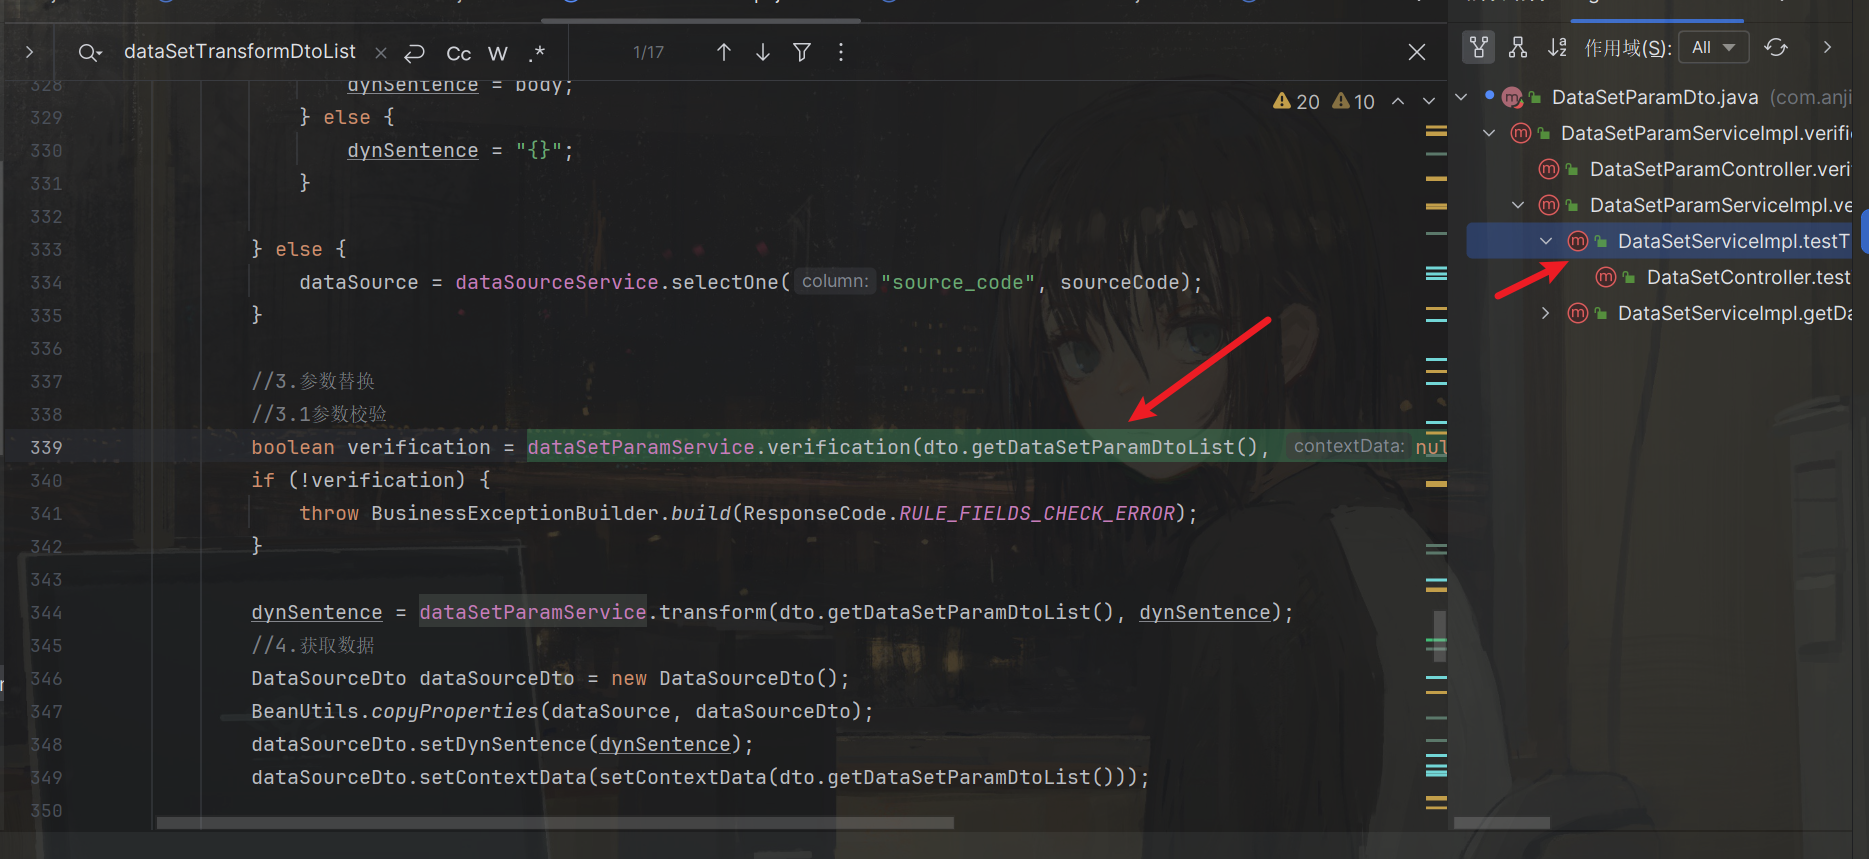Screen dimensions: 1869x859
Task: Show more hierarchy toolbar actions
Action: [x=1827, y=47]
